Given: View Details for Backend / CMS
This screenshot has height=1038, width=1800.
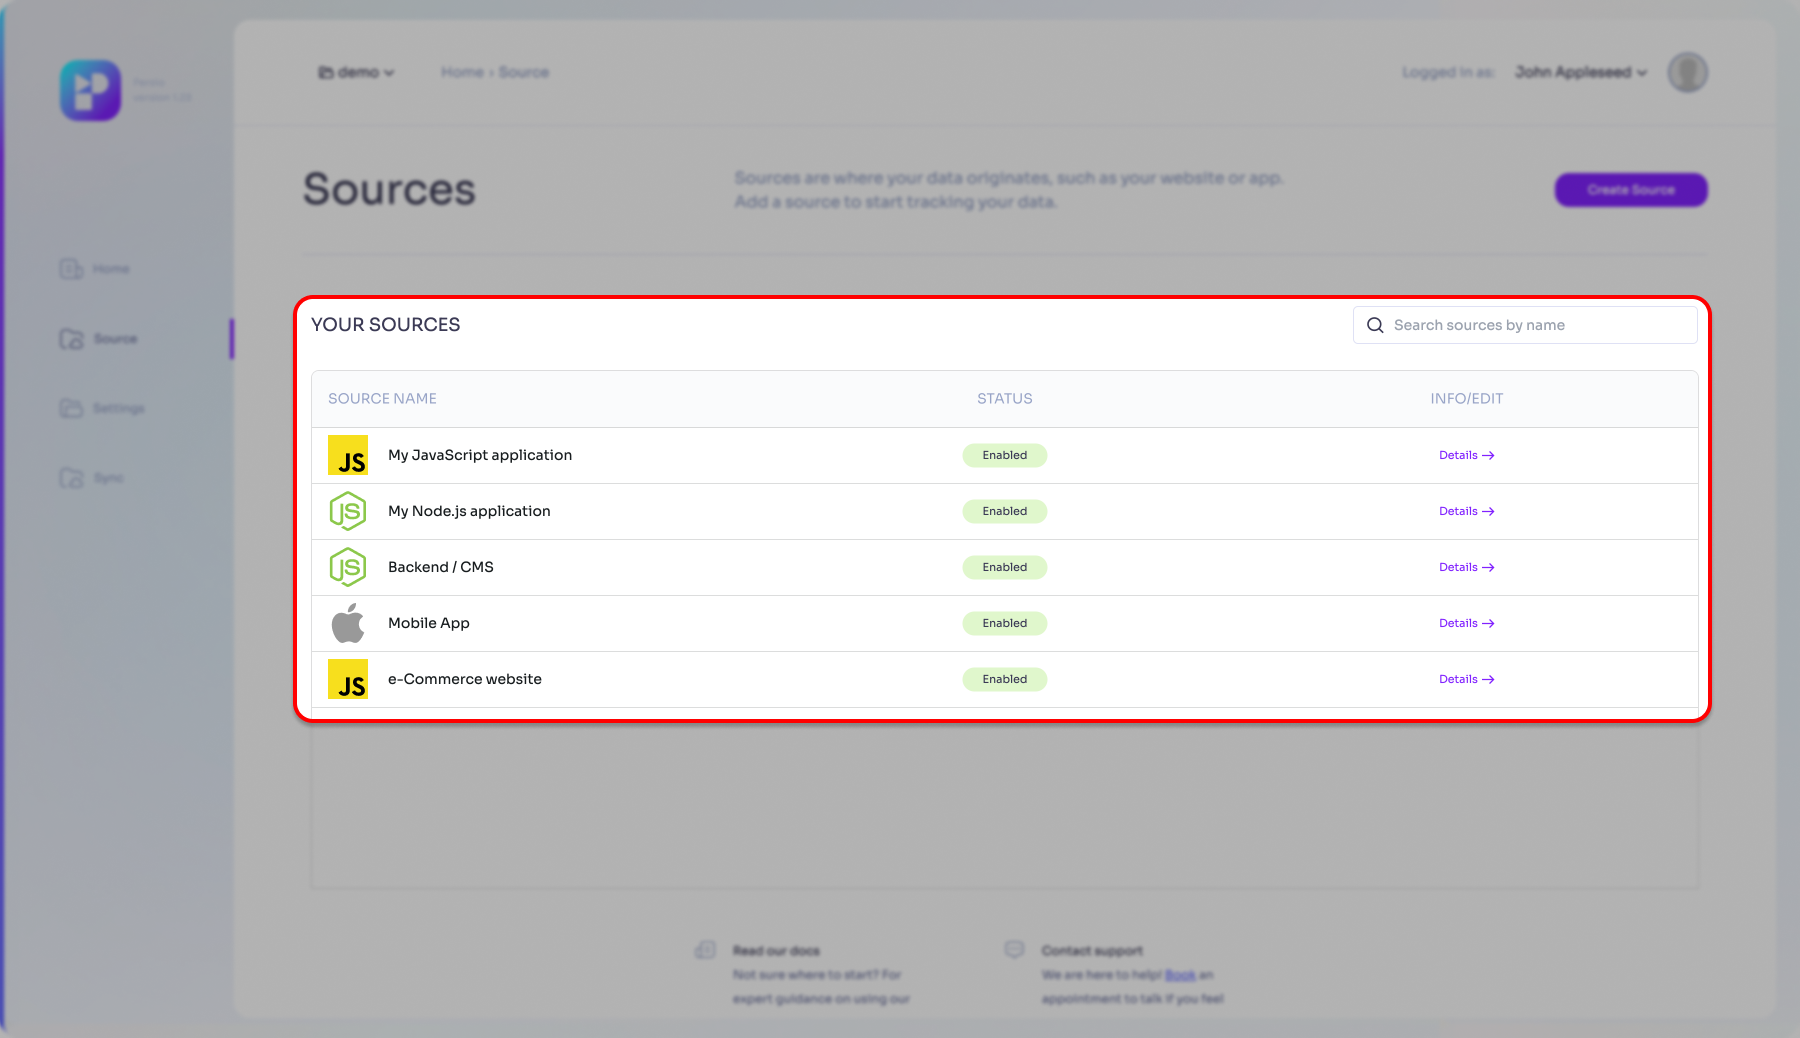Looking at the screenshot, I should [1466, 567].
